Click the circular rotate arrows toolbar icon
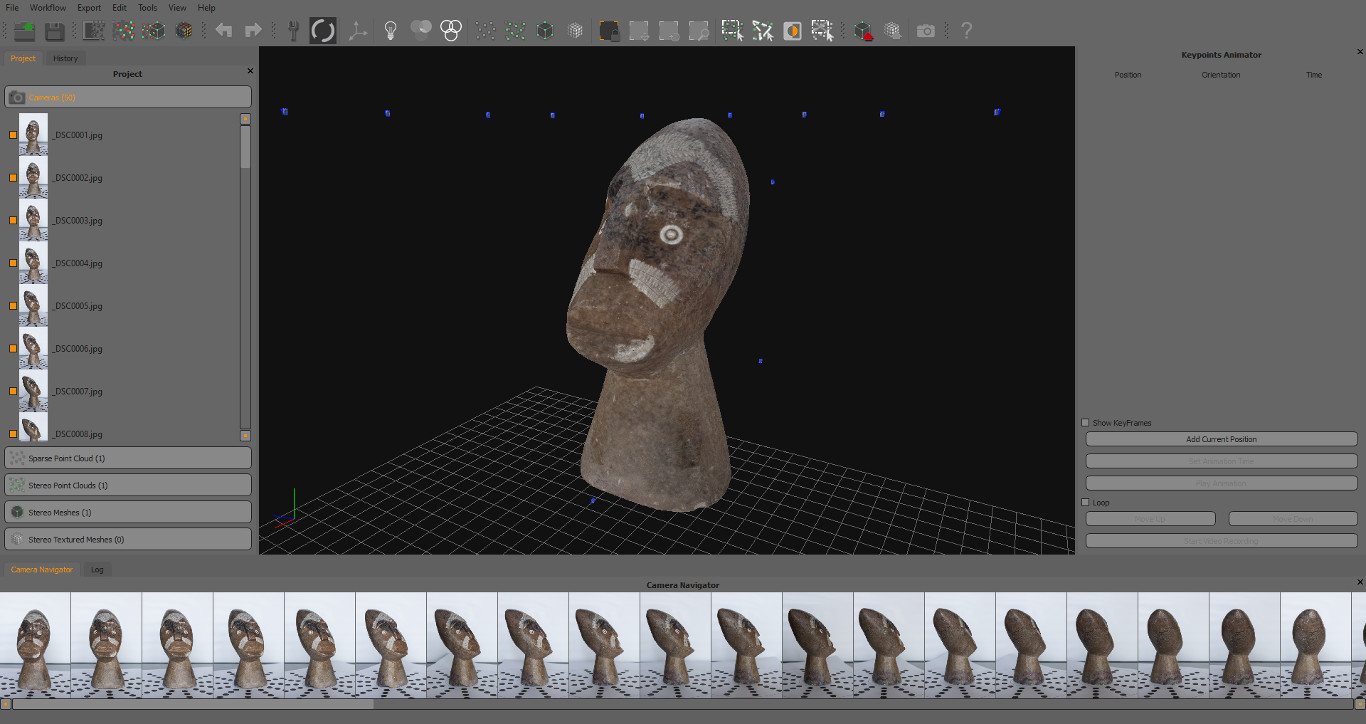 pyautogui.click(x=323, y=31)
